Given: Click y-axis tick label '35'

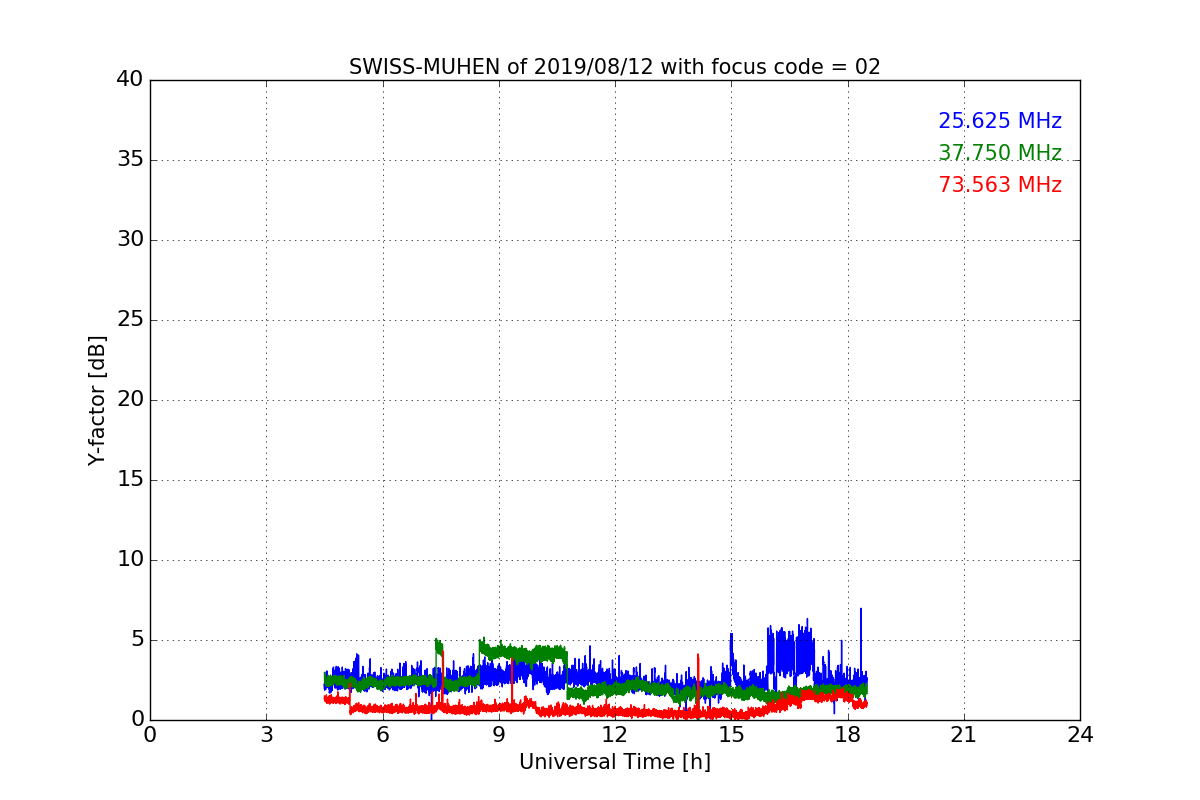Looking at the screenshot, I should click(x=130, y=159).
